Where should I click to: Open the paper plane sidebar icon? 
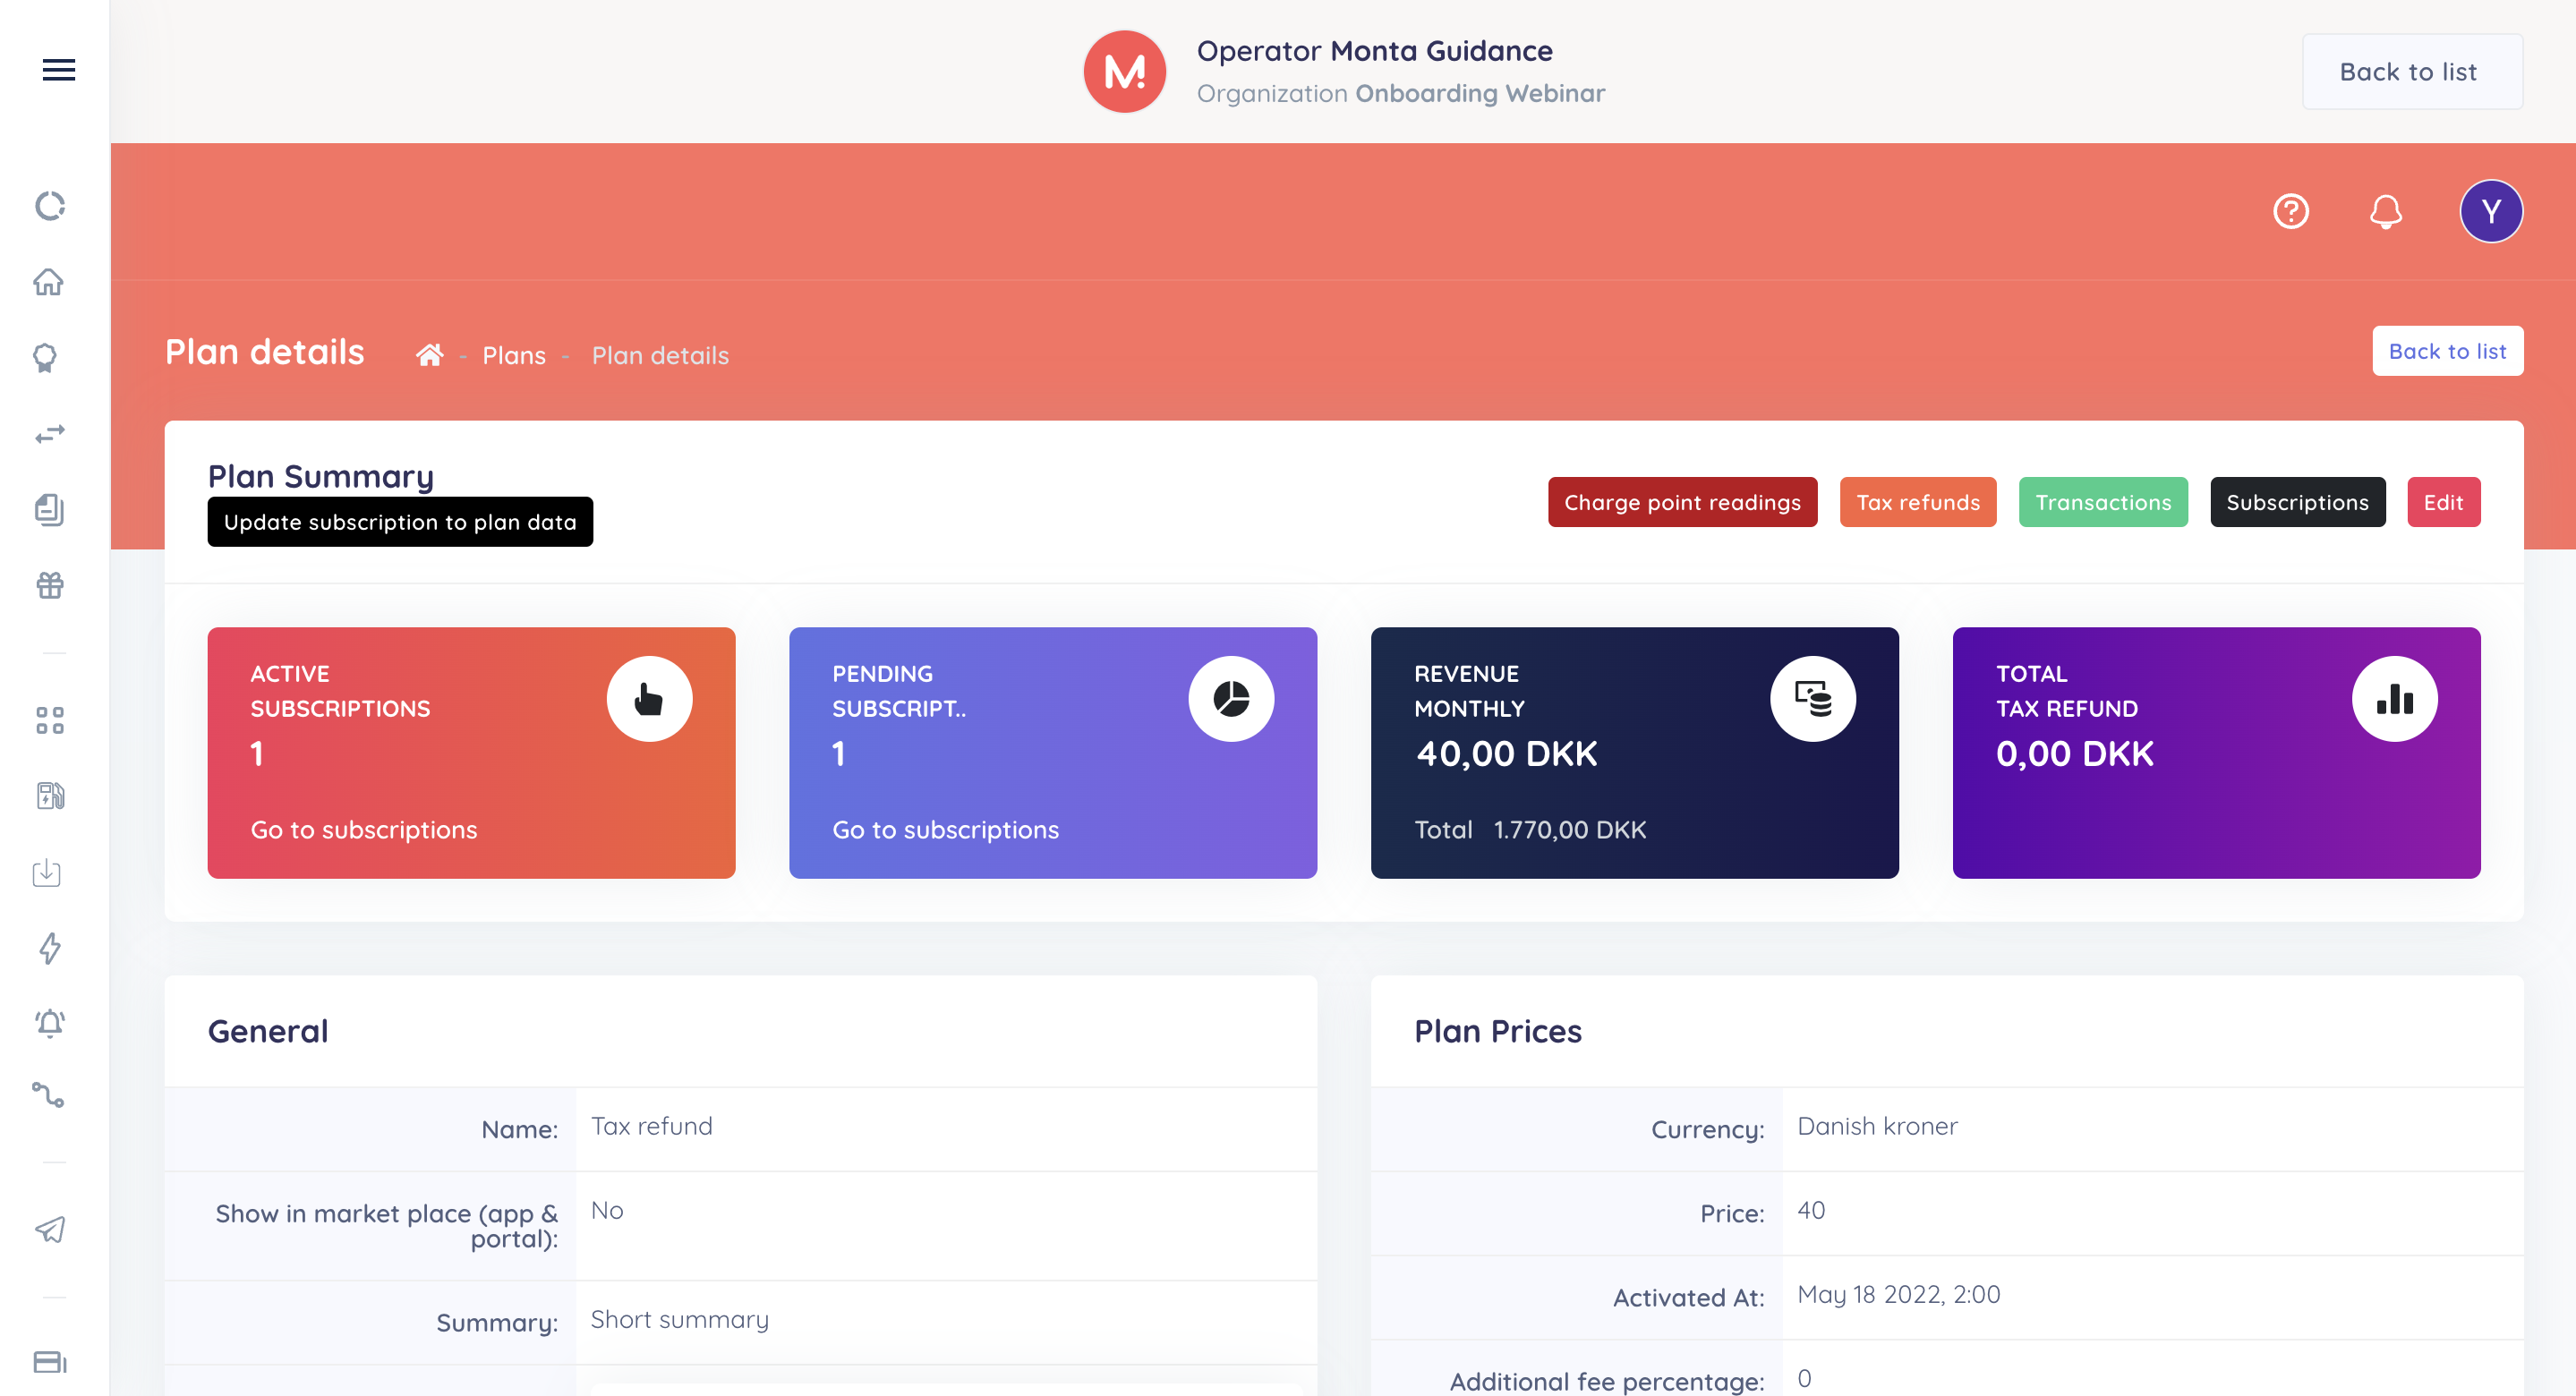click(x=49, y=1229)
